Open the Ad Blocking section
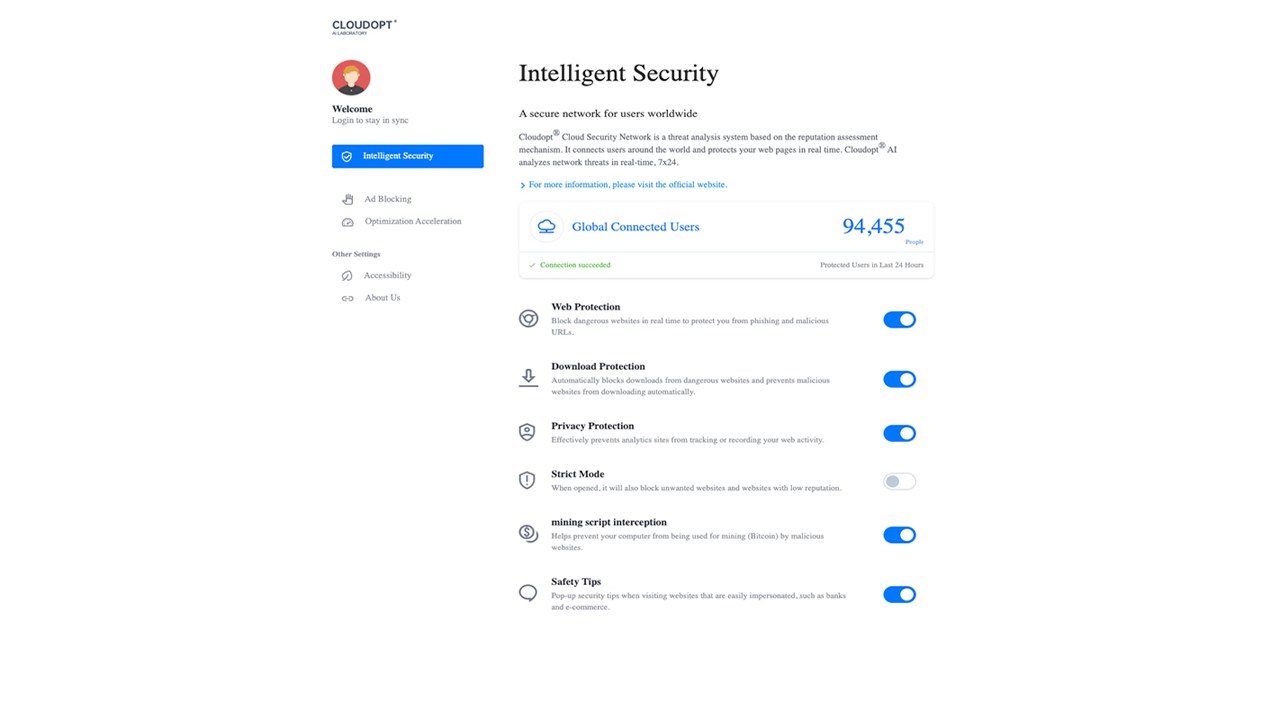This screenshot has height=720, width=1280. click(387, 199)
